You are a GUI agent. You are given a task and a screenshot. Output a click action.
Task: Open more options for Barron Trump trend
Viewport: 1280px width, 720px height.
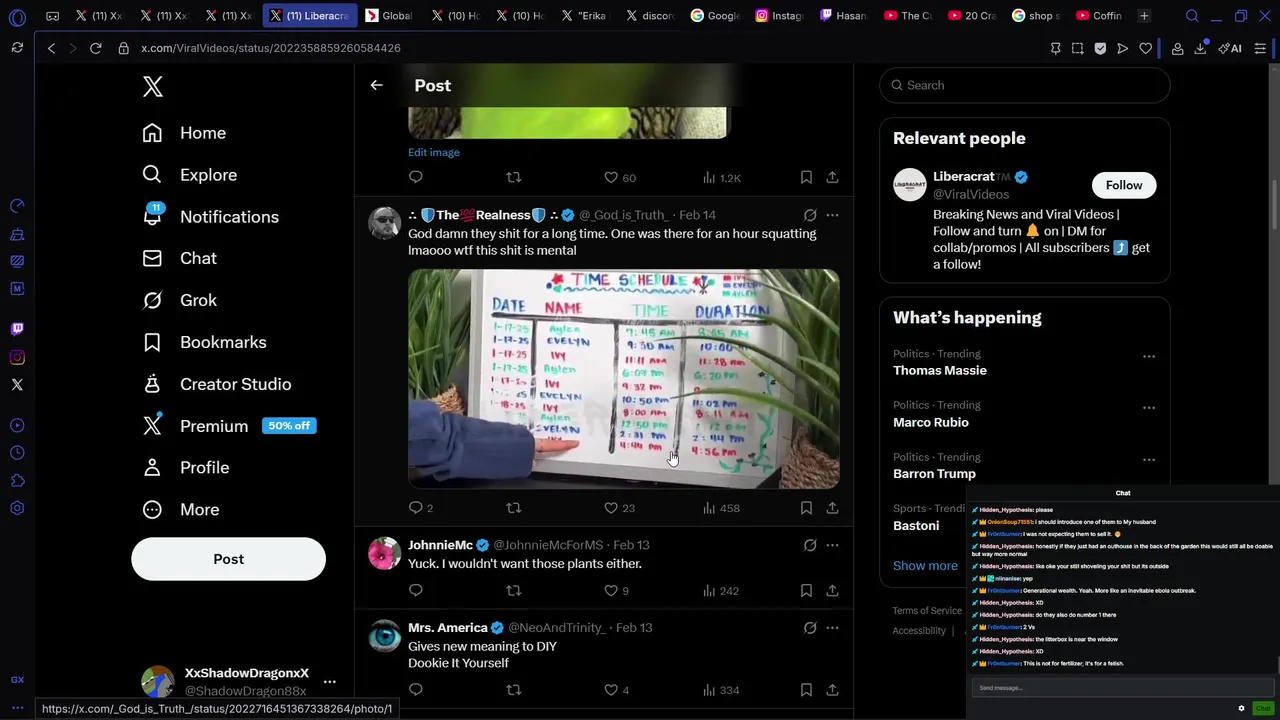(x=1149, y=460)
